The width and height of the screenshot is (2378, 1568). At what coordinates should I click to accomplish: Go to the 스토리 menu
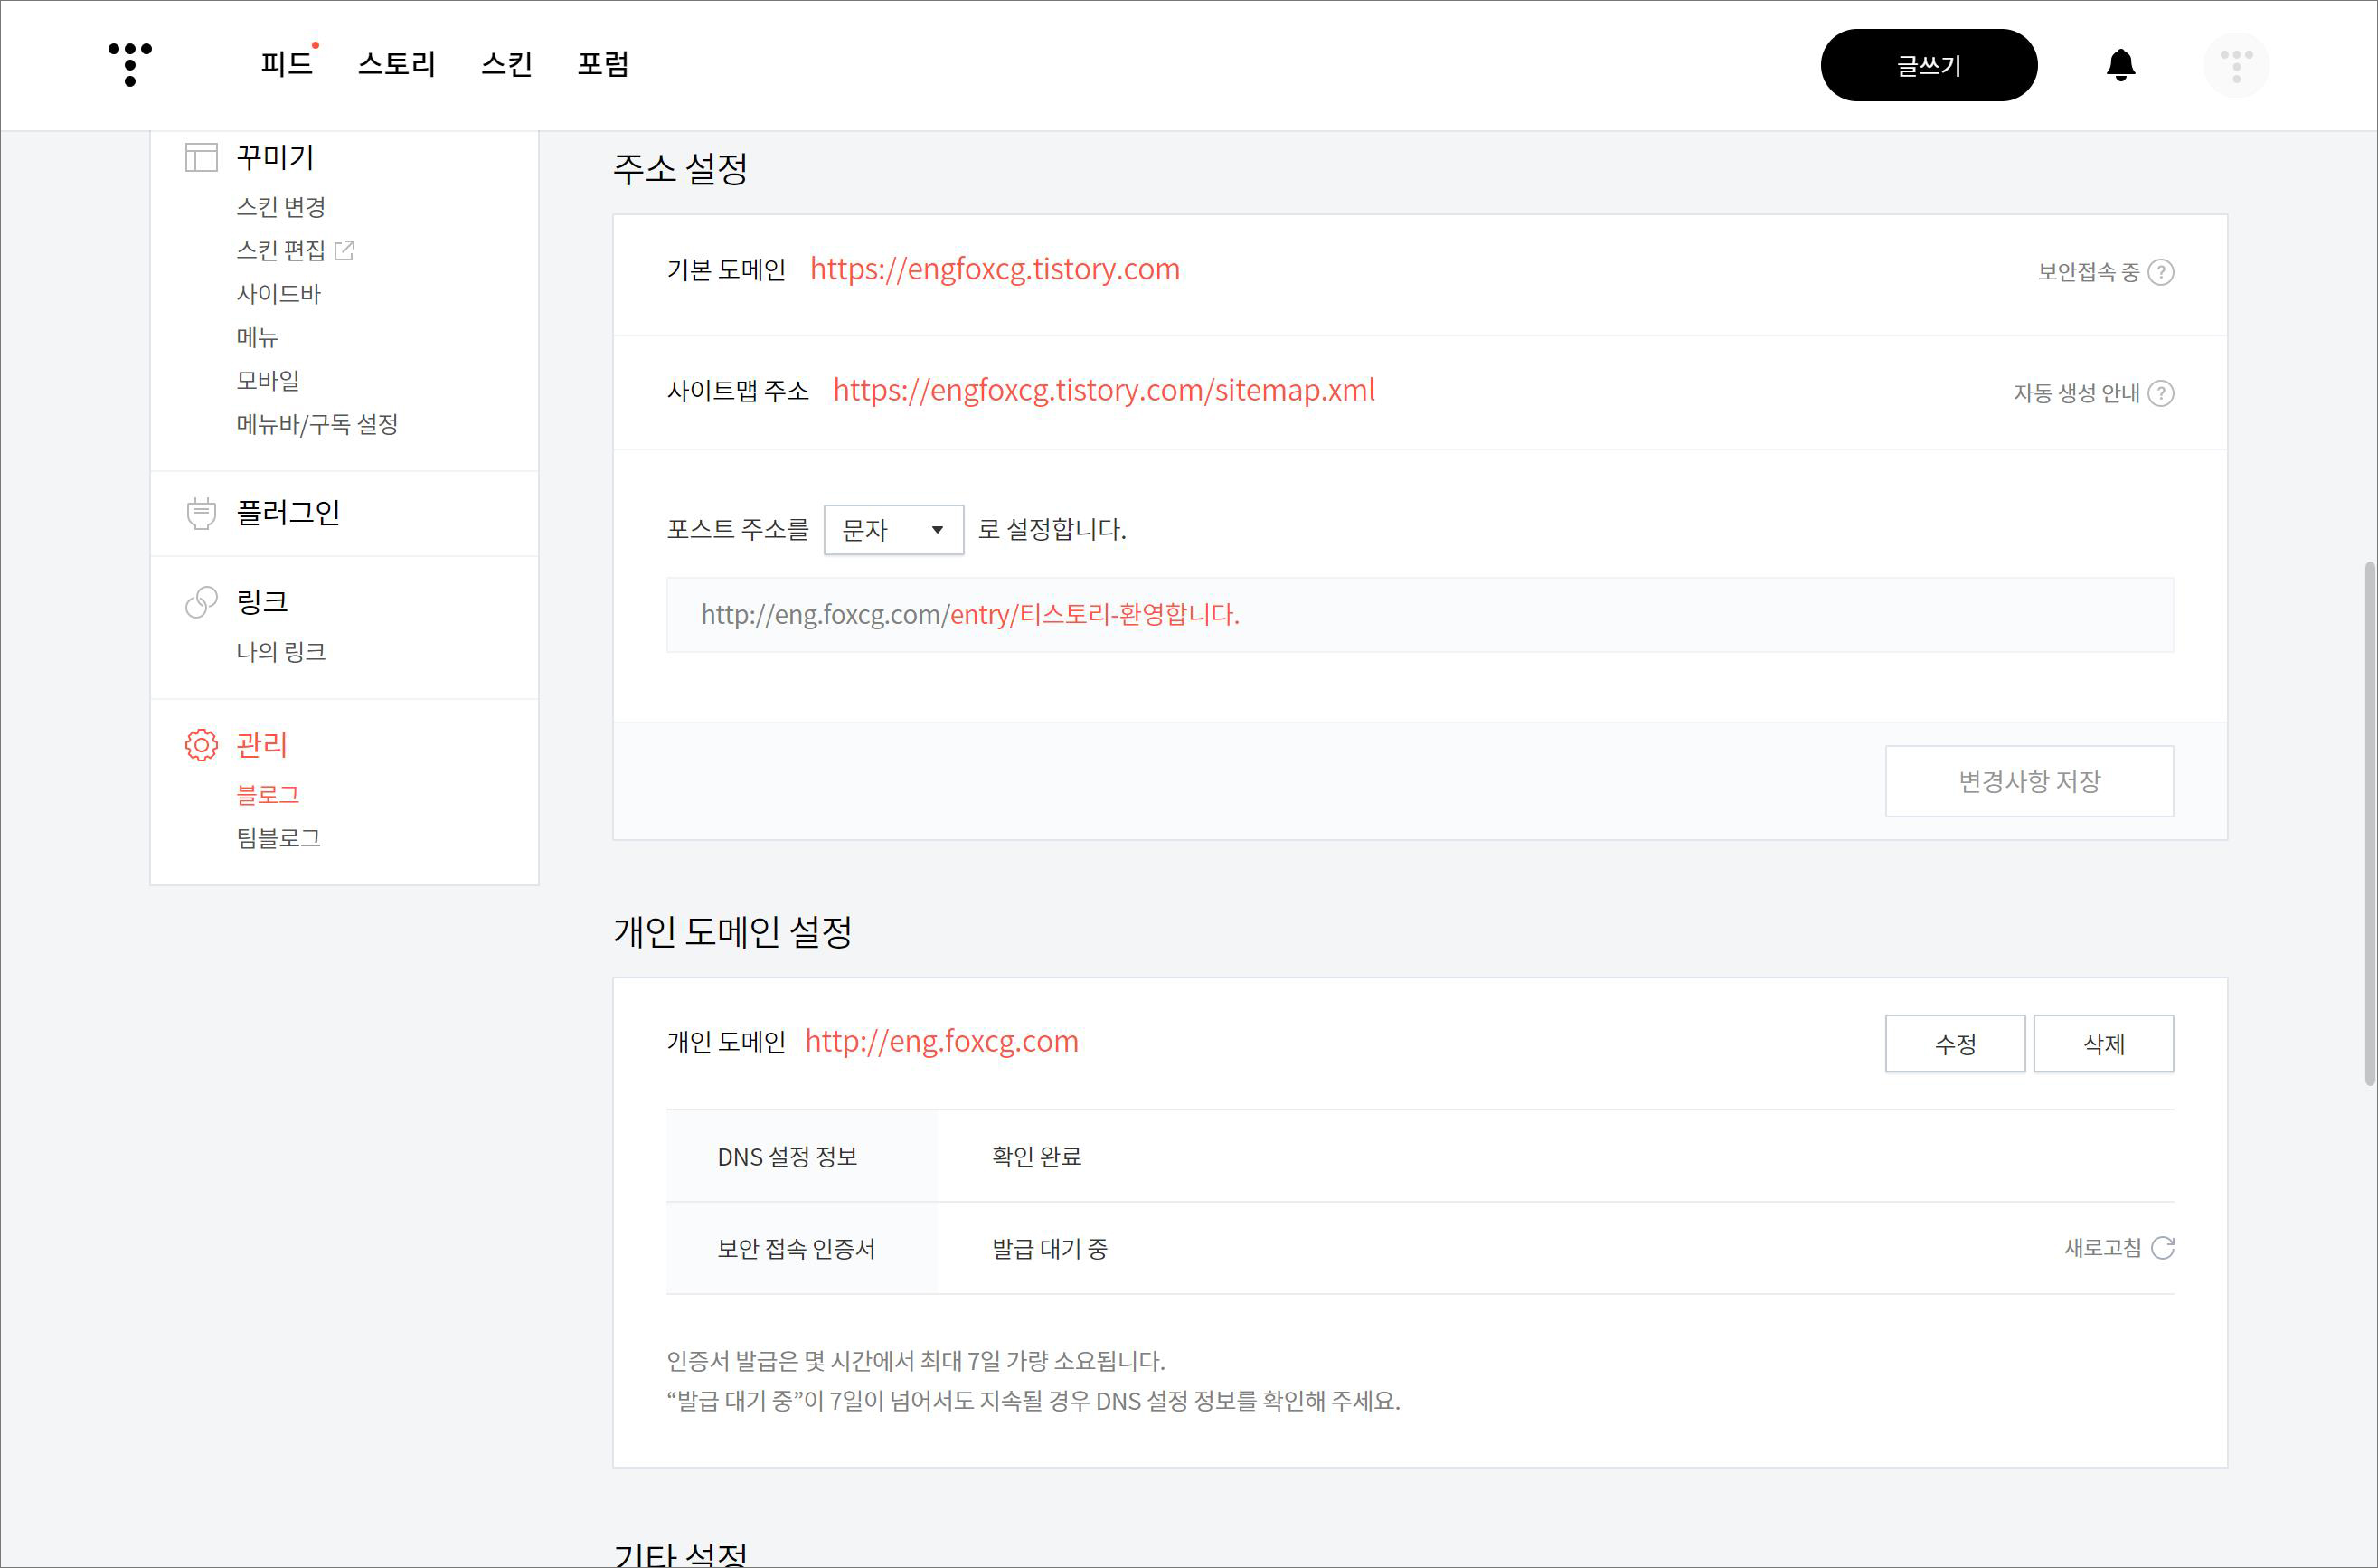396,64
